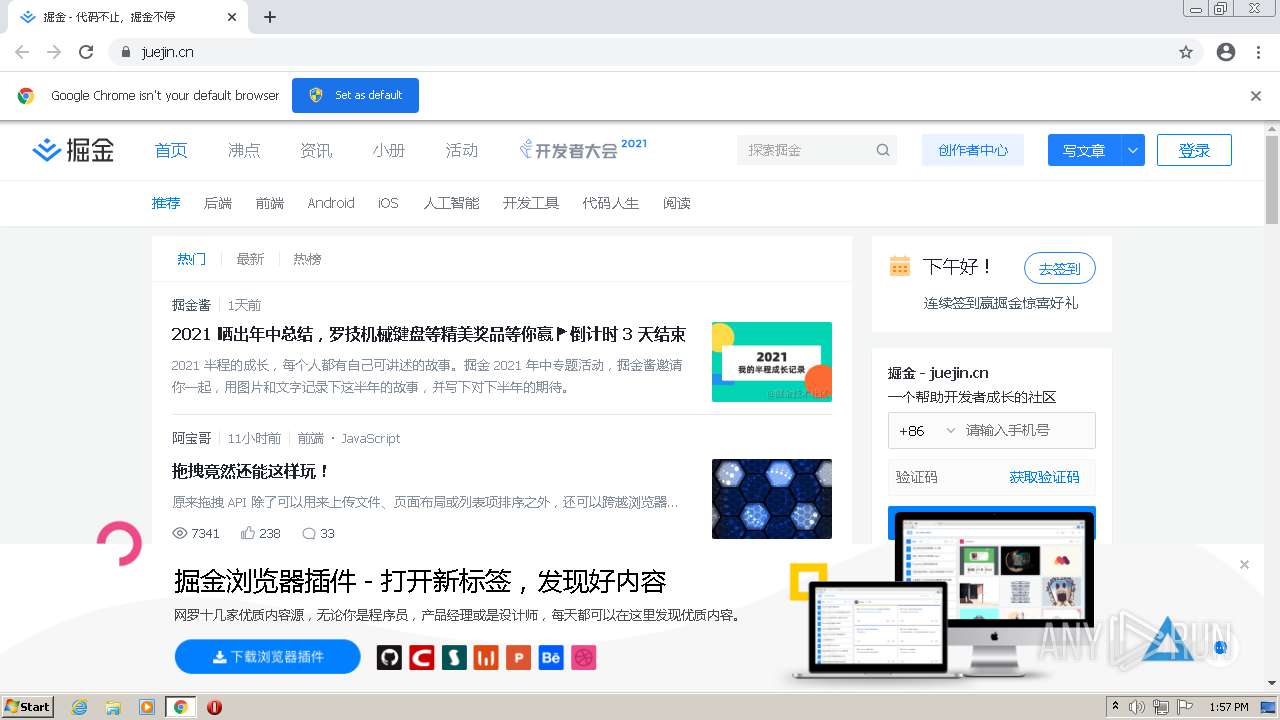This screenshot has height=720, width=1280.
Task: Switch to the 阅读 category tab
Action: [677, 203]
